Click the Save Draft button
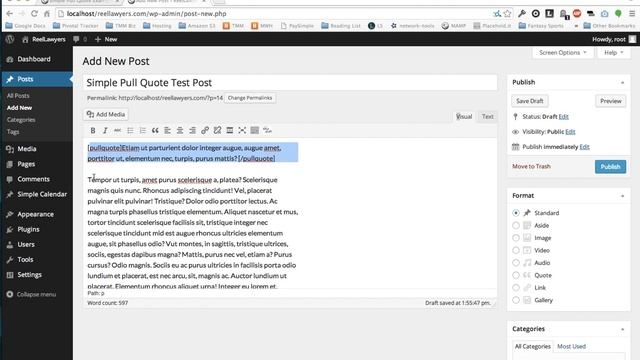The height and width of the screenshot is (360, 640). point(530,101)
